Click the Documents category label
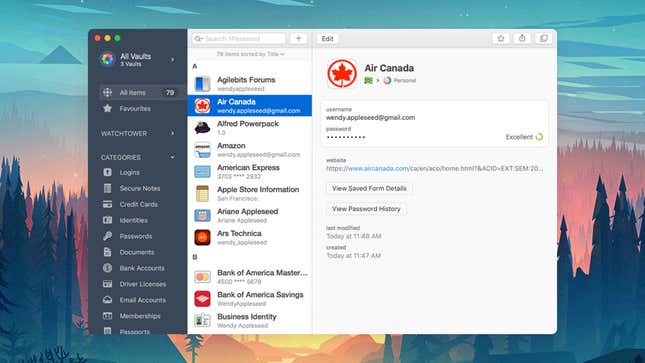 [137, 252]
